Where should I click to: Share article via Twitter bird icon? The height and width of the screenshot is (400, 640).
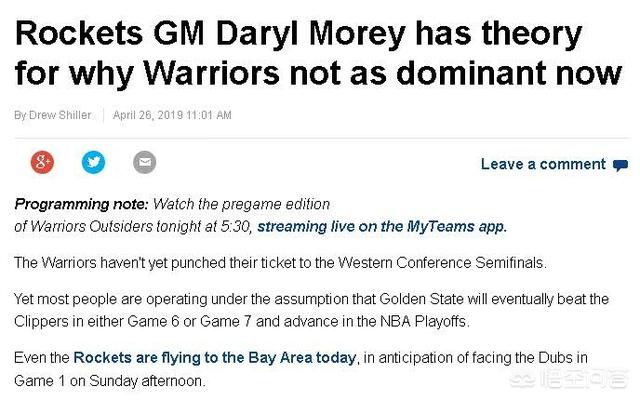tap(93, 162)
